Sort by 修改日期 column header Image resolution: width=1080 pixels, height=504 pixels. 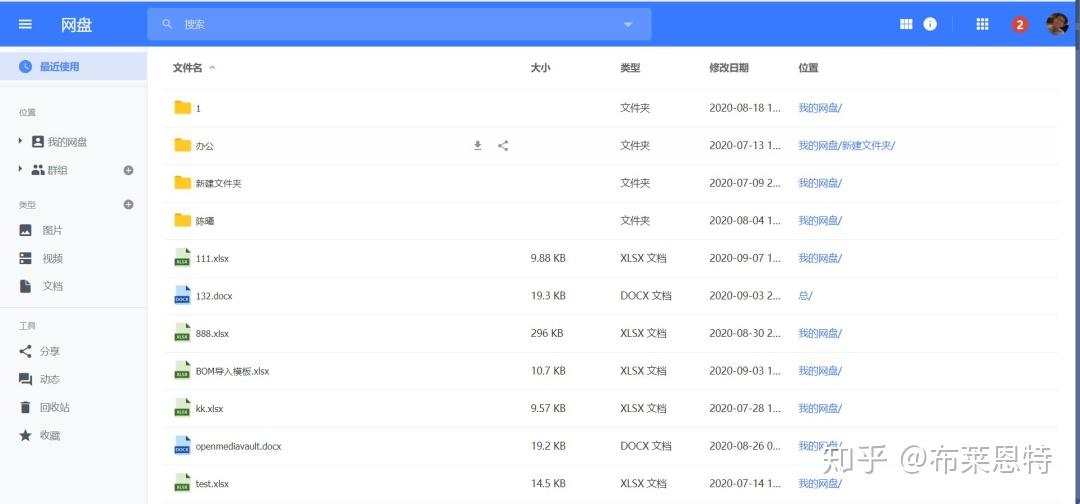[x=729, y=67]
